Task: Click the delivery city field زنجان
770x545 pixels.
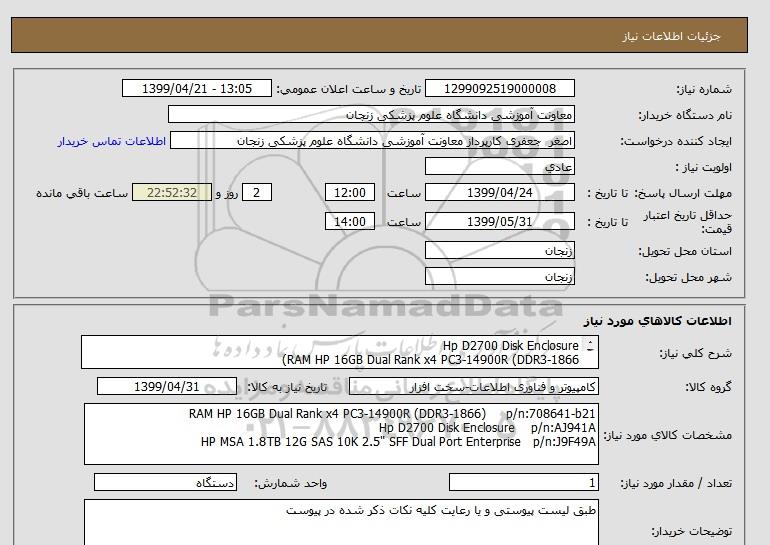Action: (499, 276)
